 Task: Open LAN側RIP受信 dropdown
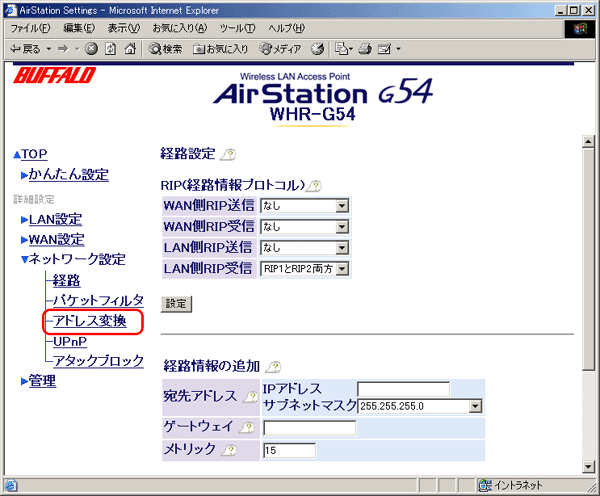[x=304, y=269]
